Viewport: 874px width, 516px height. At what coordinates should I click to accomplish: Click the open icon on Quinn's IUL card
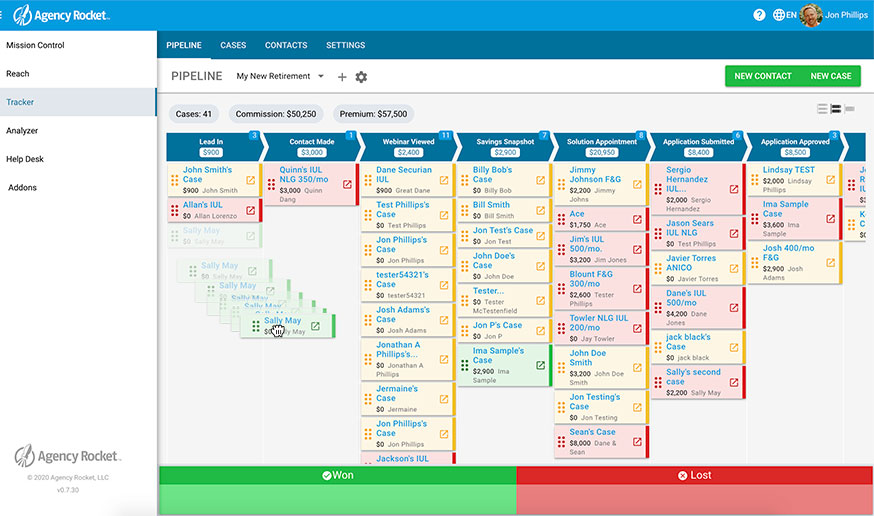[x=347, y=184]
